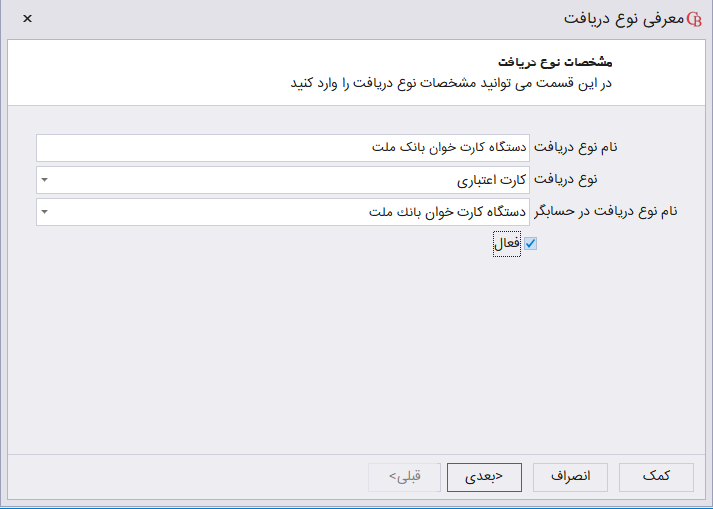The width and height of the screenshot is (713, 509).
Task: Click the حسابگر combo box text دستگاه کارت خوان
Action: tap(448, 212)
